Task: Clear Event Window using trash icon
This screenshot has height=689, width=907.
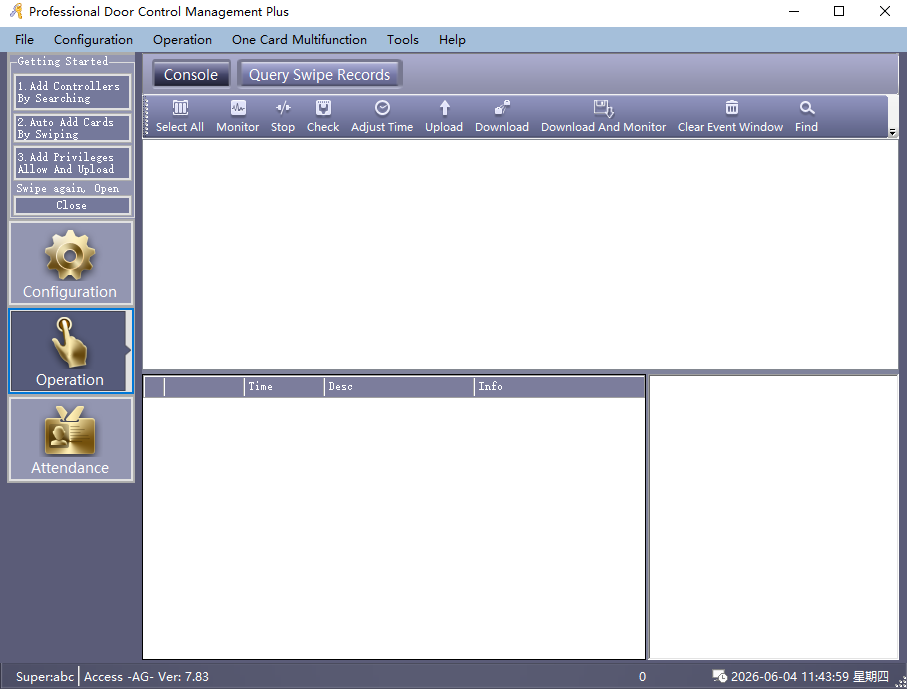Action: tap(731, 108)
